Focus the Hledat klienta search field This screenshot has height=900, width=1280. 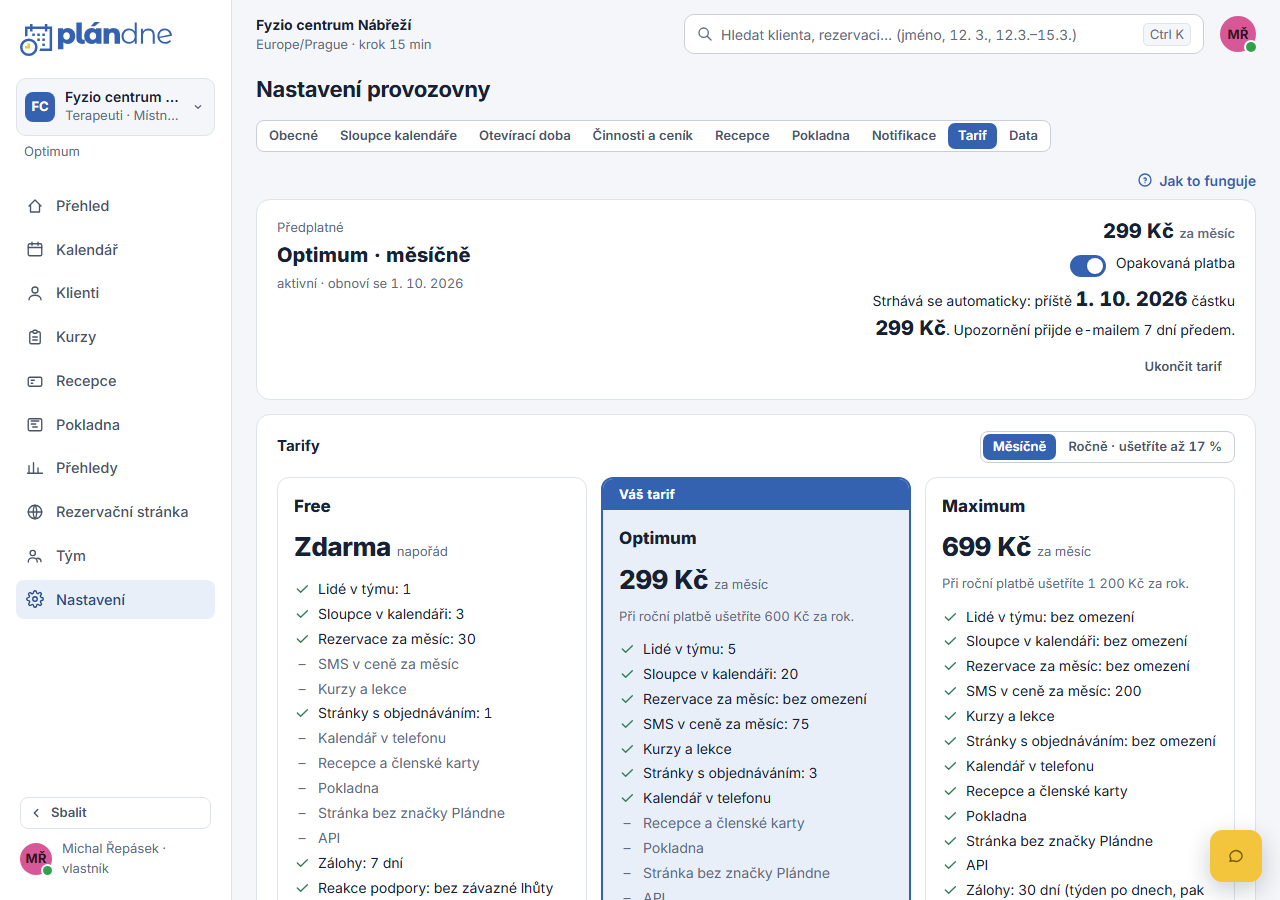(944, 34)
